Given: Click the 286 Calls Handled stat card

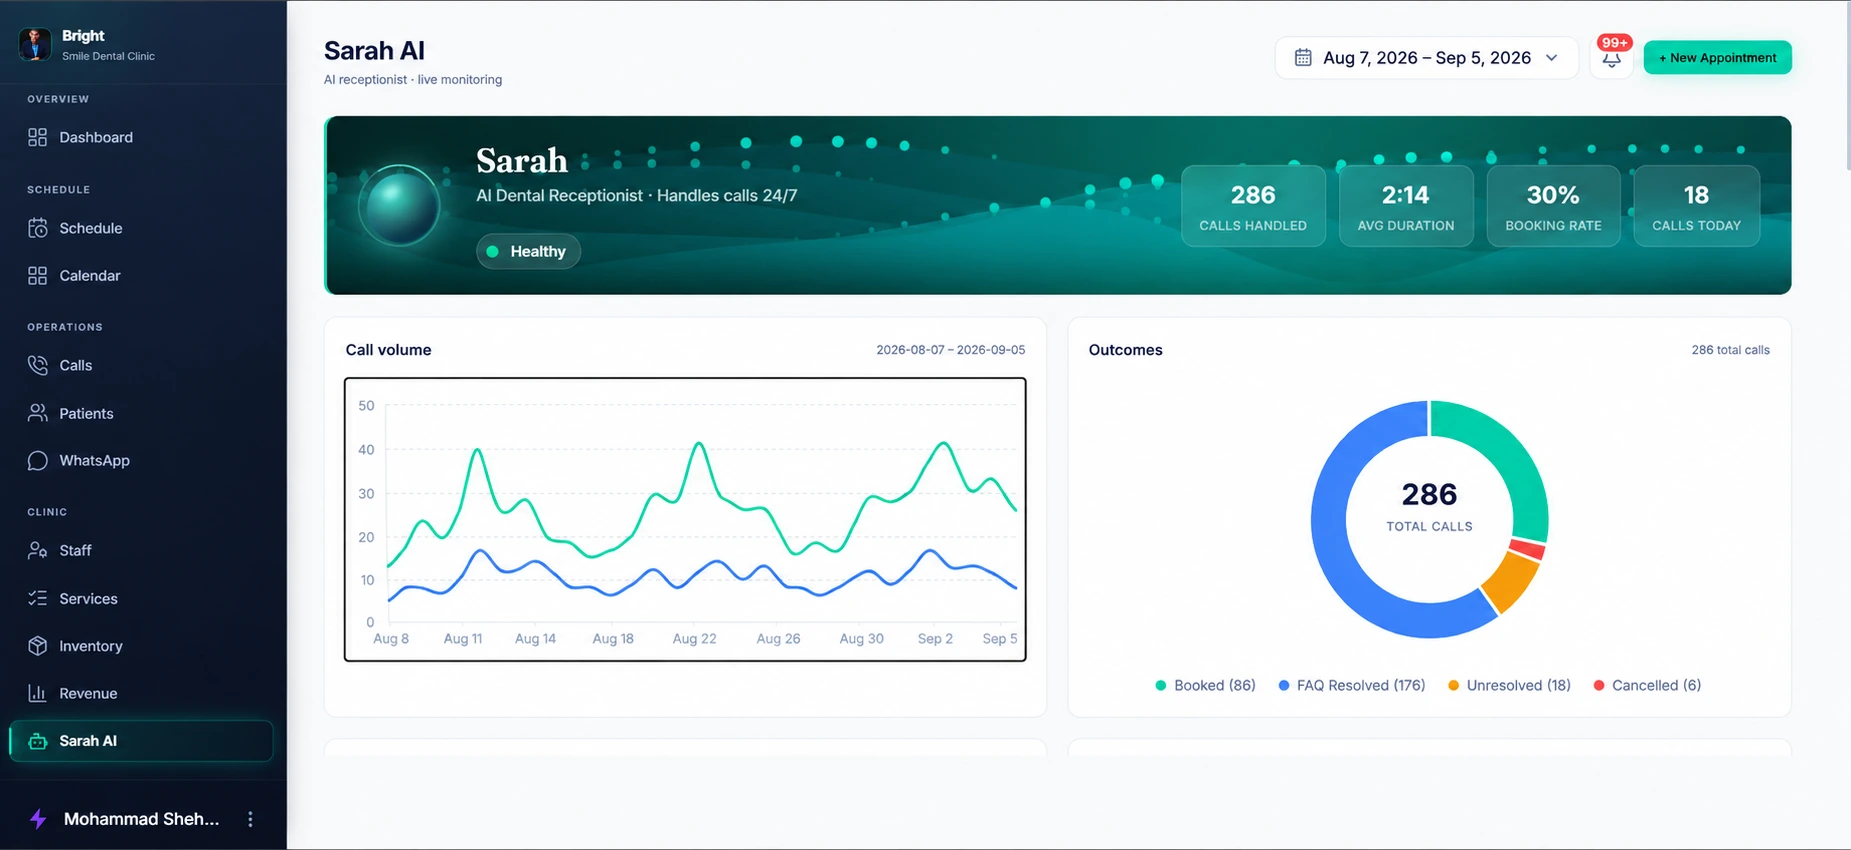Looking at the screenshot, I should click(x=1253, y=206).
